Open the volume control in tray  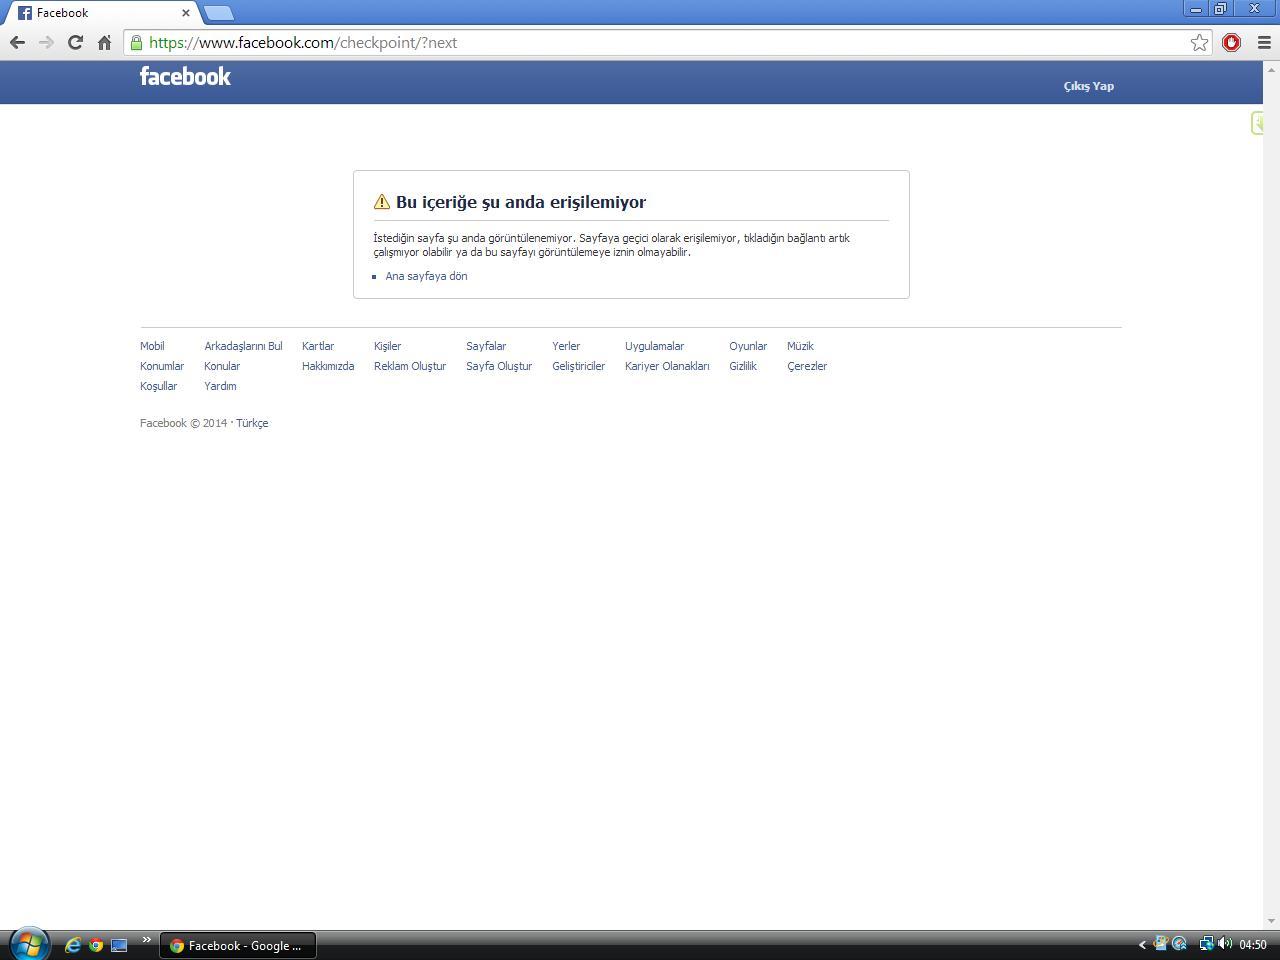tap(1225, 944)
